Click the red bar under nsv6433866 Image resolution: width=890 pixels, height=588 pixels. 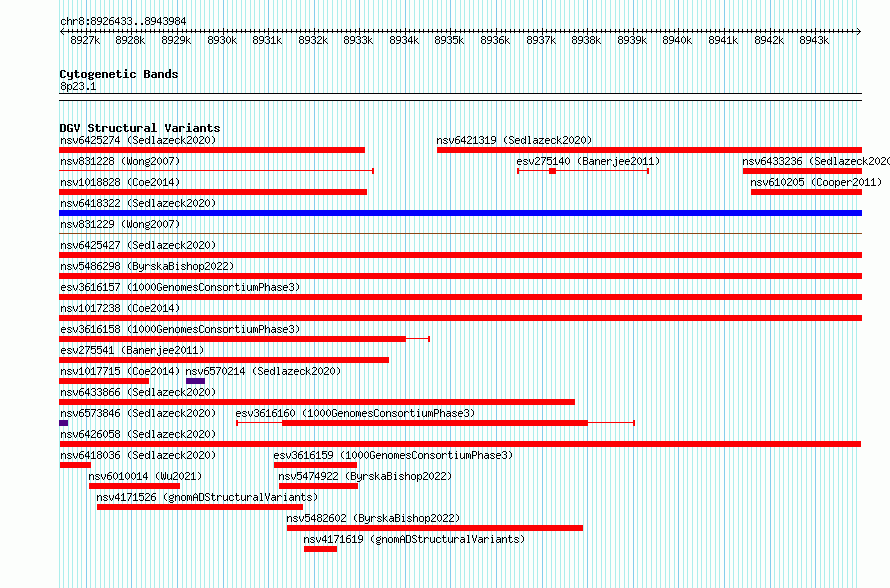(317, 402)
